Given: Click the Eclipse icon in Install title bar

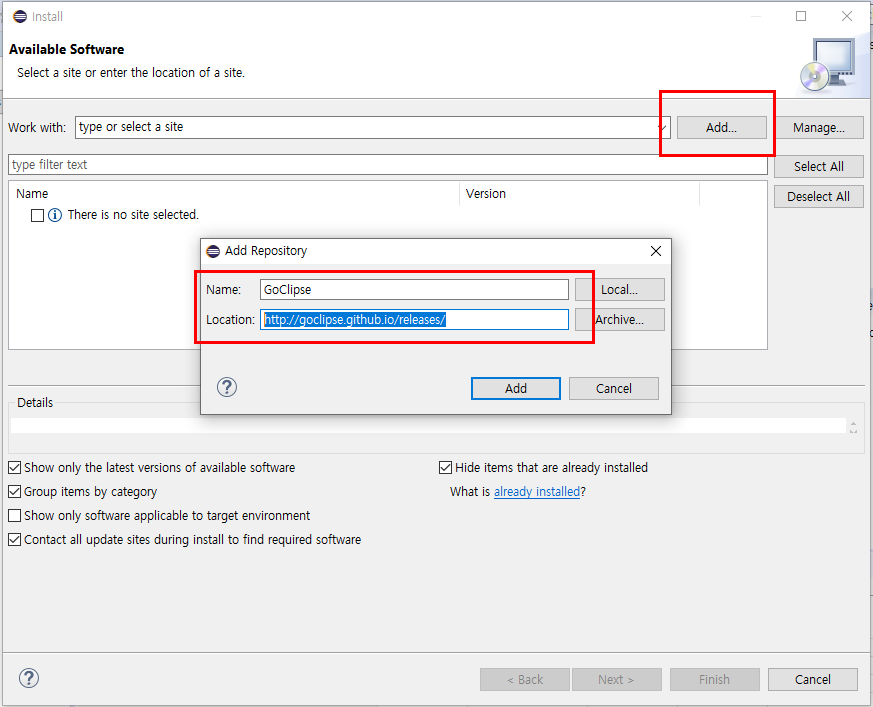Looking at the screenshot, I should coord(20,17).
